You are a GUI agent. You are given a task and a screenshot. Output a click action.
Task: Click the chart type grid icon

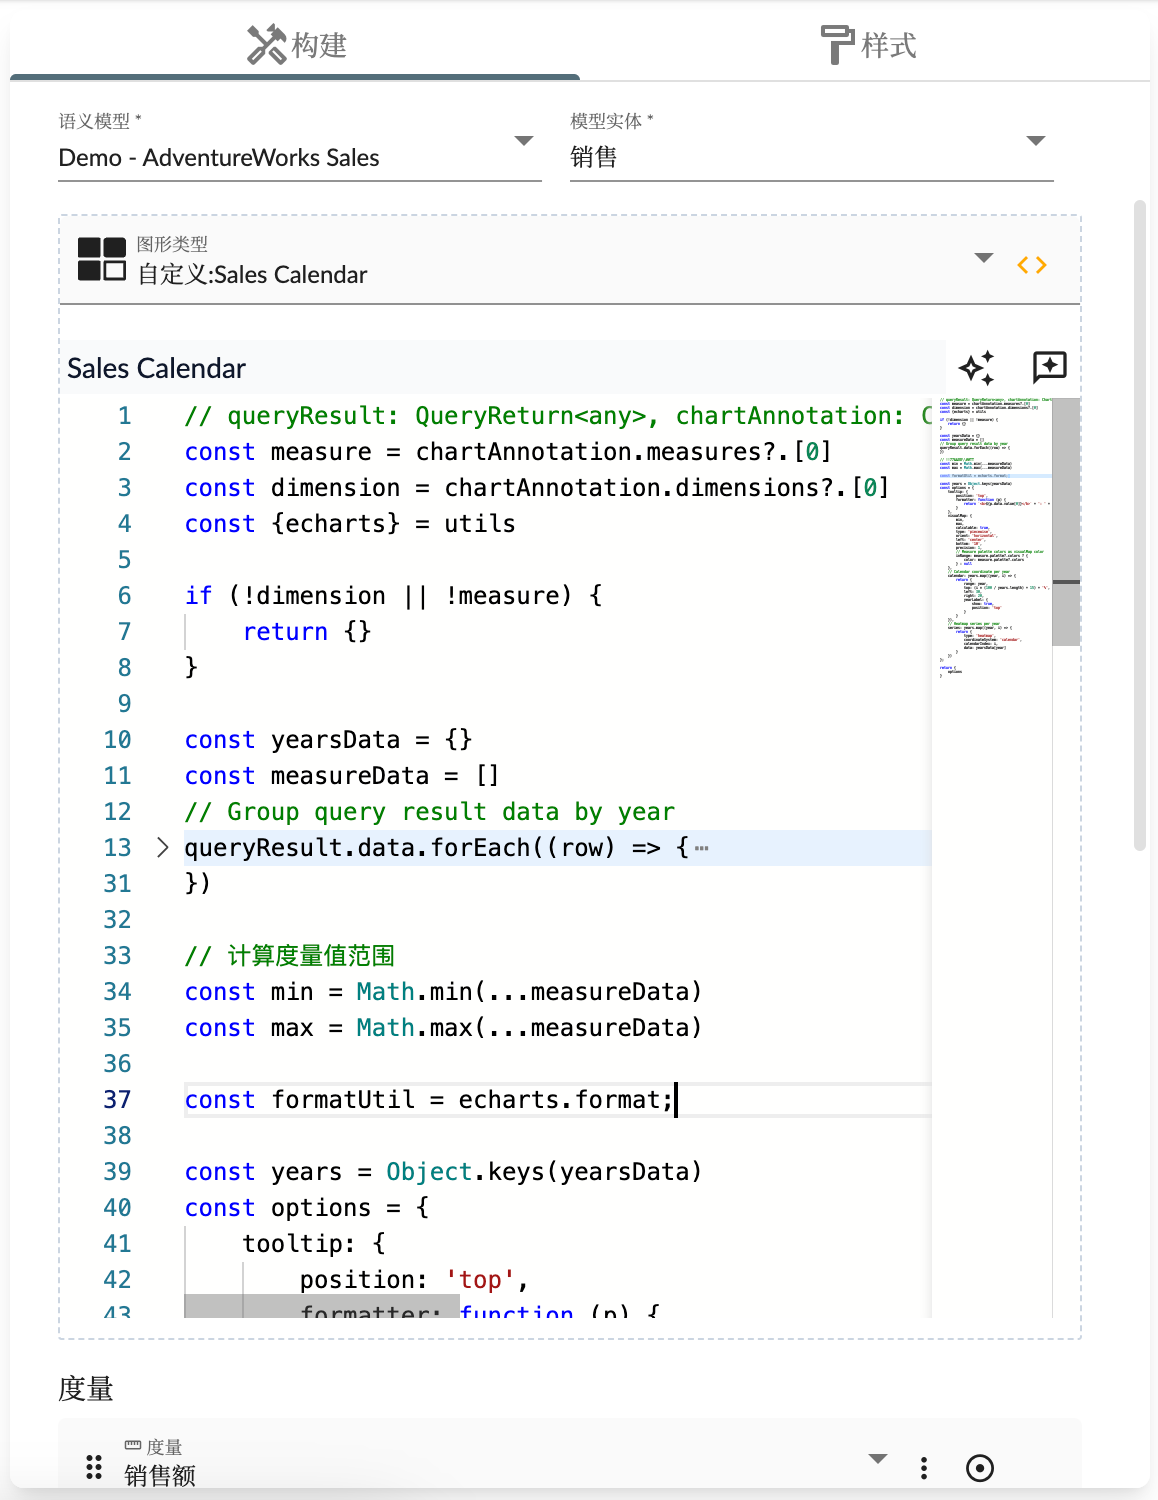pyautogui.click(x=102, y=259)
